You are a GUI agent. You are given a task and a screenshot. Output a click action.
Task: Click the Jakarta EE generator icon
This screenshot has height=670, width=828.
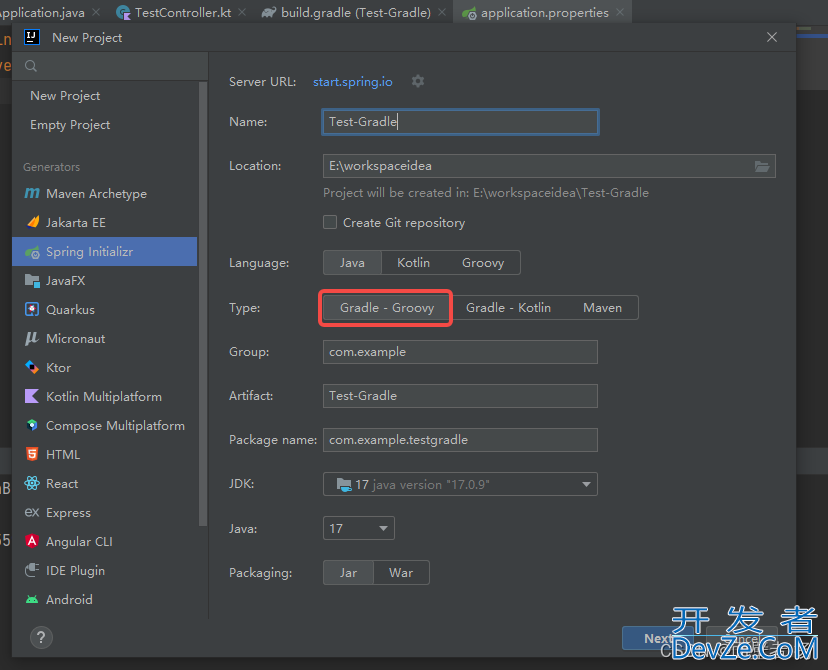tap(33, 222)
